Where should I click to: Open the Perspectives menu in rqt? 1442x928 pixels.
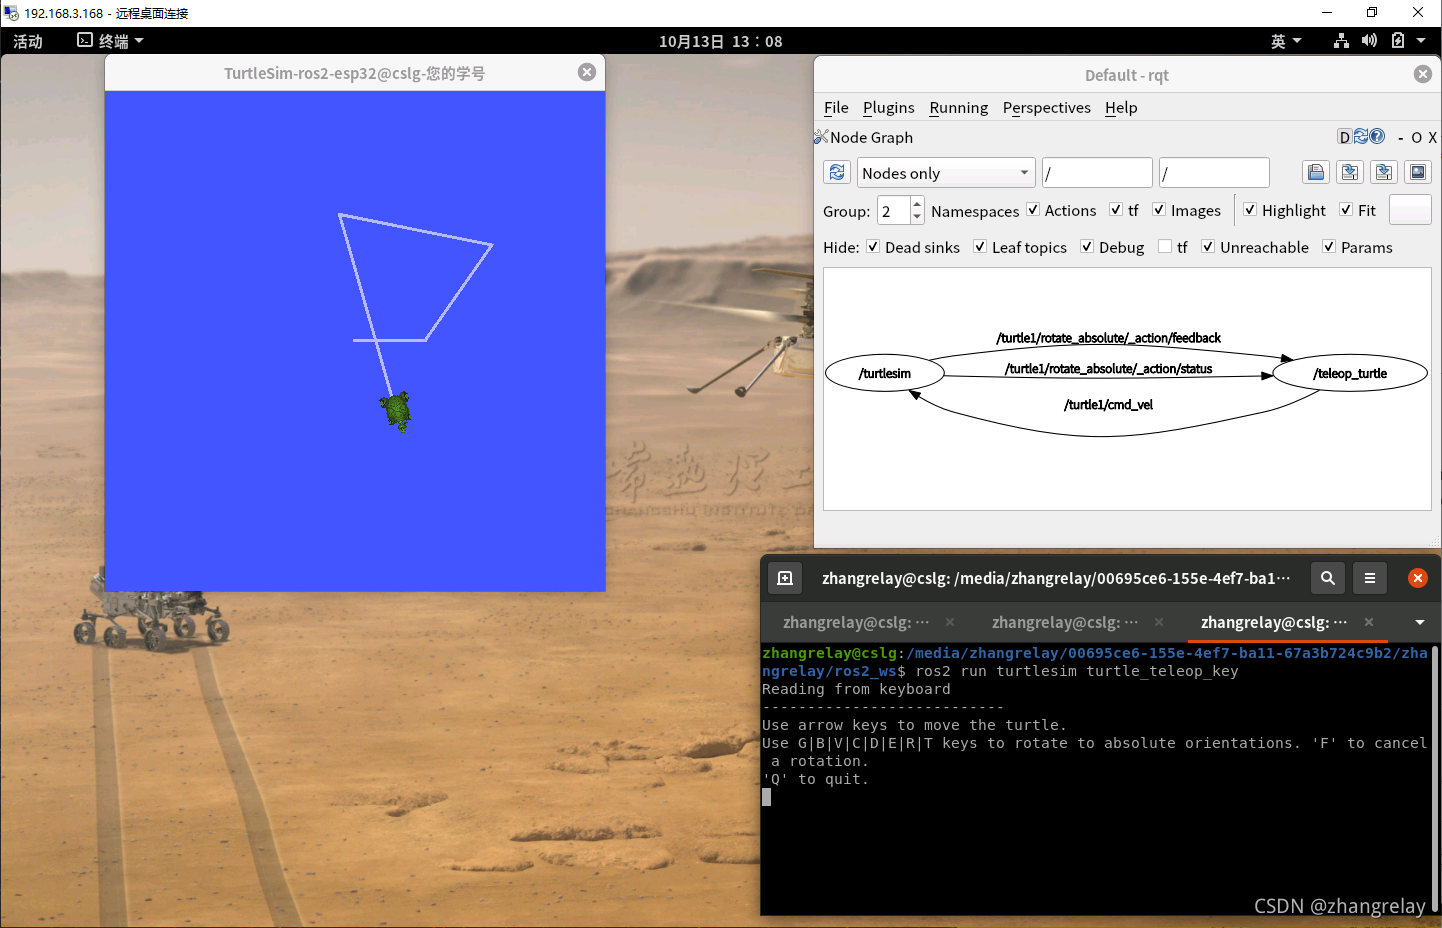(1046, 107)
